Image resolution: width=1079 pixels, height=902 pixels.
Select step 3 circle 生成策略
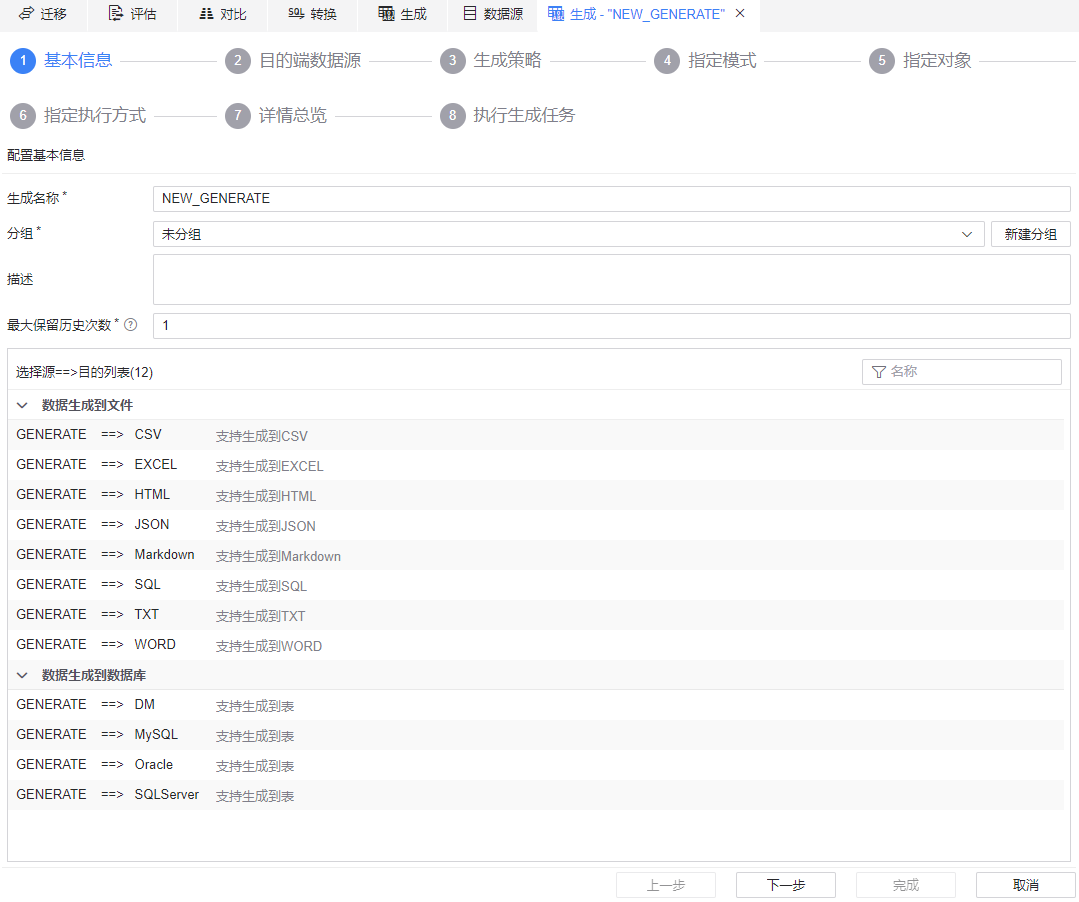(452, 61)
